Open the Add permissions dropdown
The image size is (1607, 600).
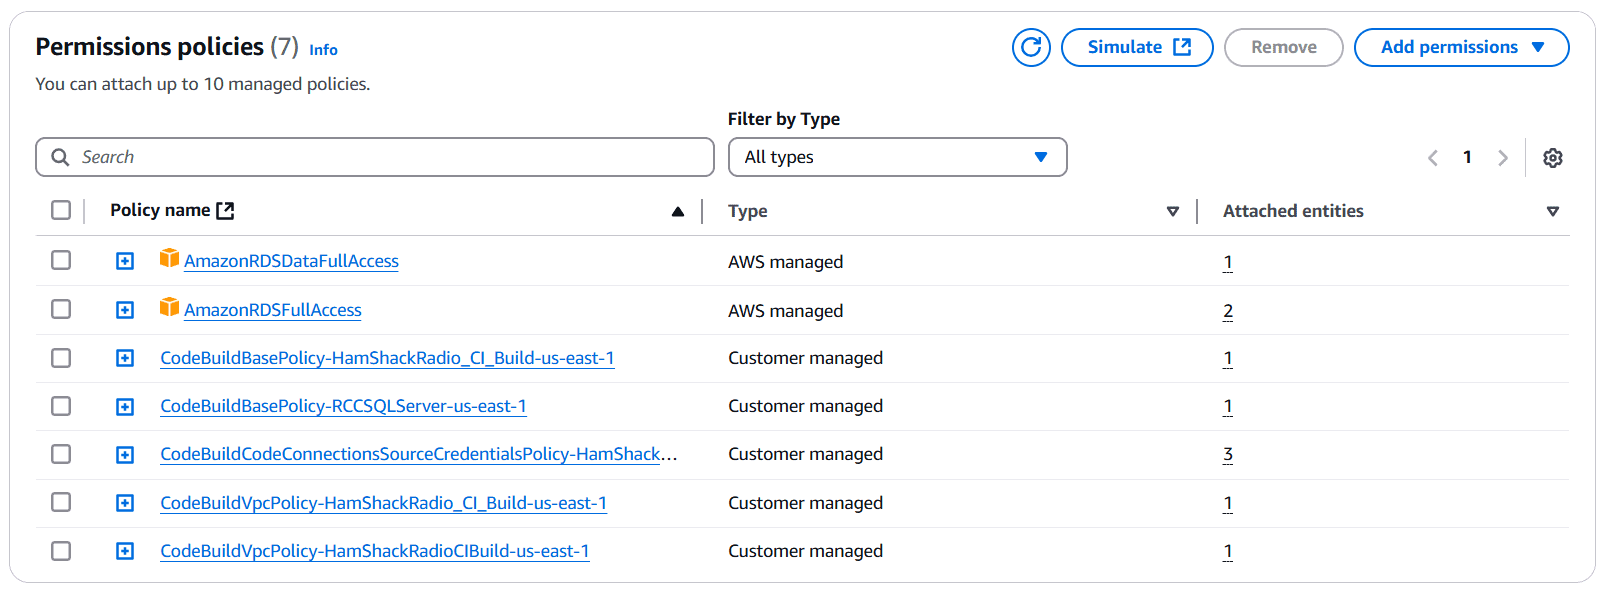(1461, 47)
